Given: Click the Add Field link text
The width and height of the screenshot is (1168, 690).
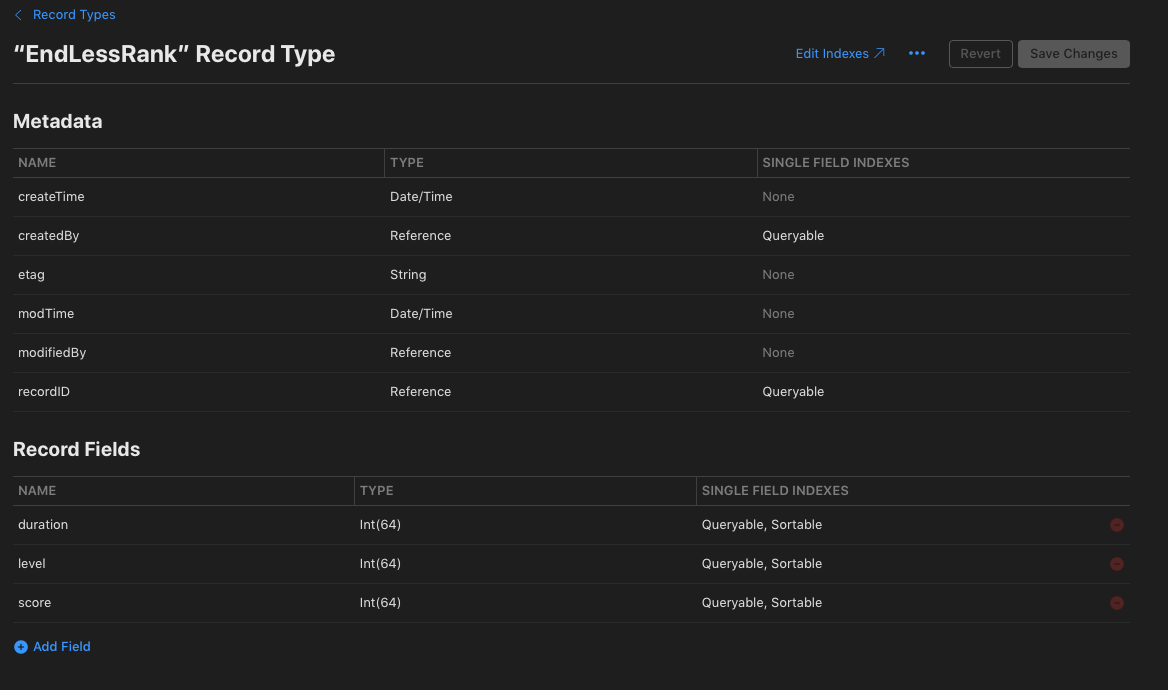Looking at the screenshot, I should point(62,647).
